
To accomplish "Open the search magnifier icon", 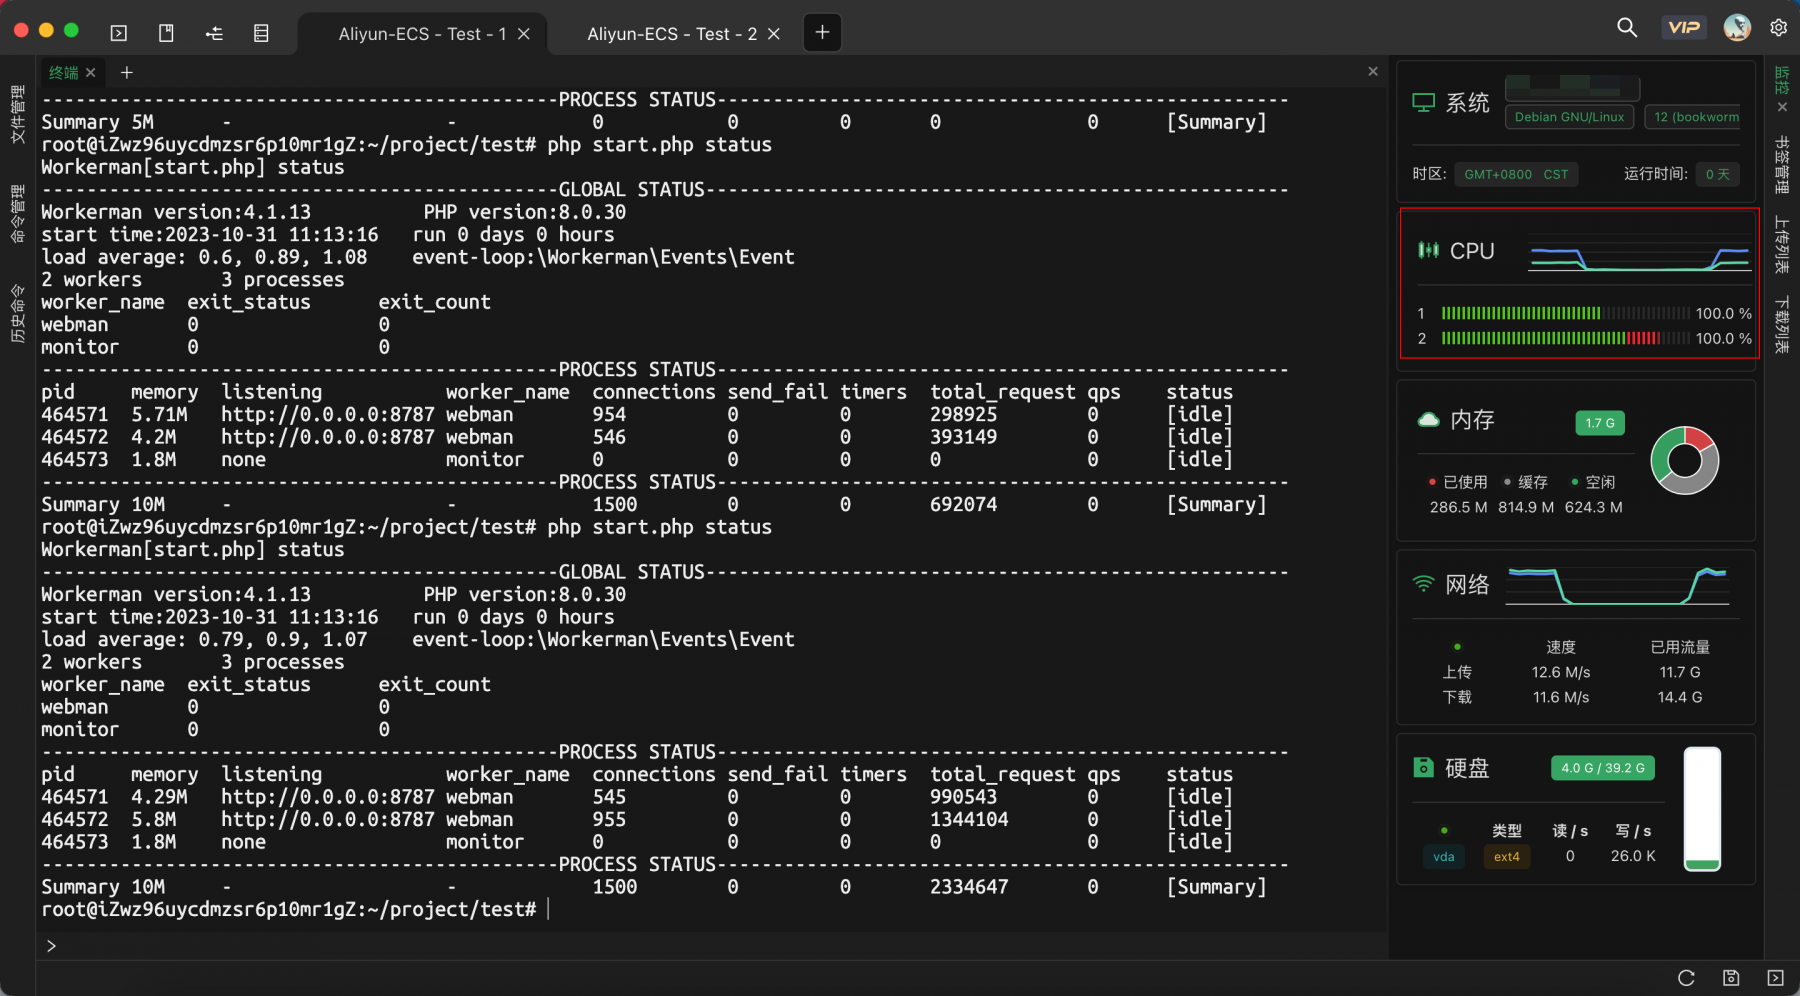I will tap(1628, 28).
